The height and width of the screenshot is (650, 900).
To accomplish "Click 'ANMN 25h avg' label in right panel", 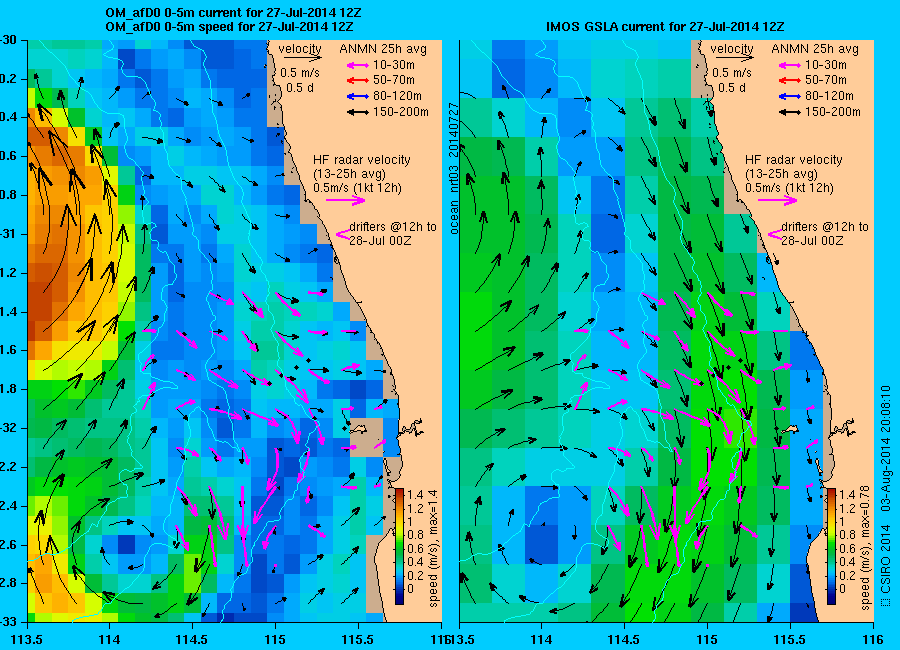I will tap(815, 49).
